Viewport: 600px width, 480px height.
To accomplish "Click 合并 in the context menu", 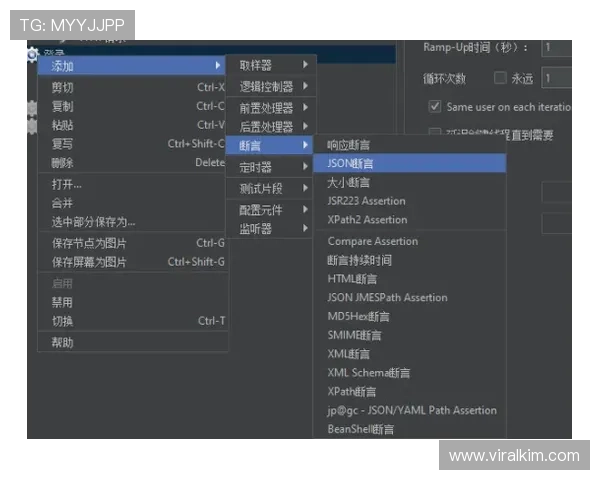I will (x=132, y=203).
